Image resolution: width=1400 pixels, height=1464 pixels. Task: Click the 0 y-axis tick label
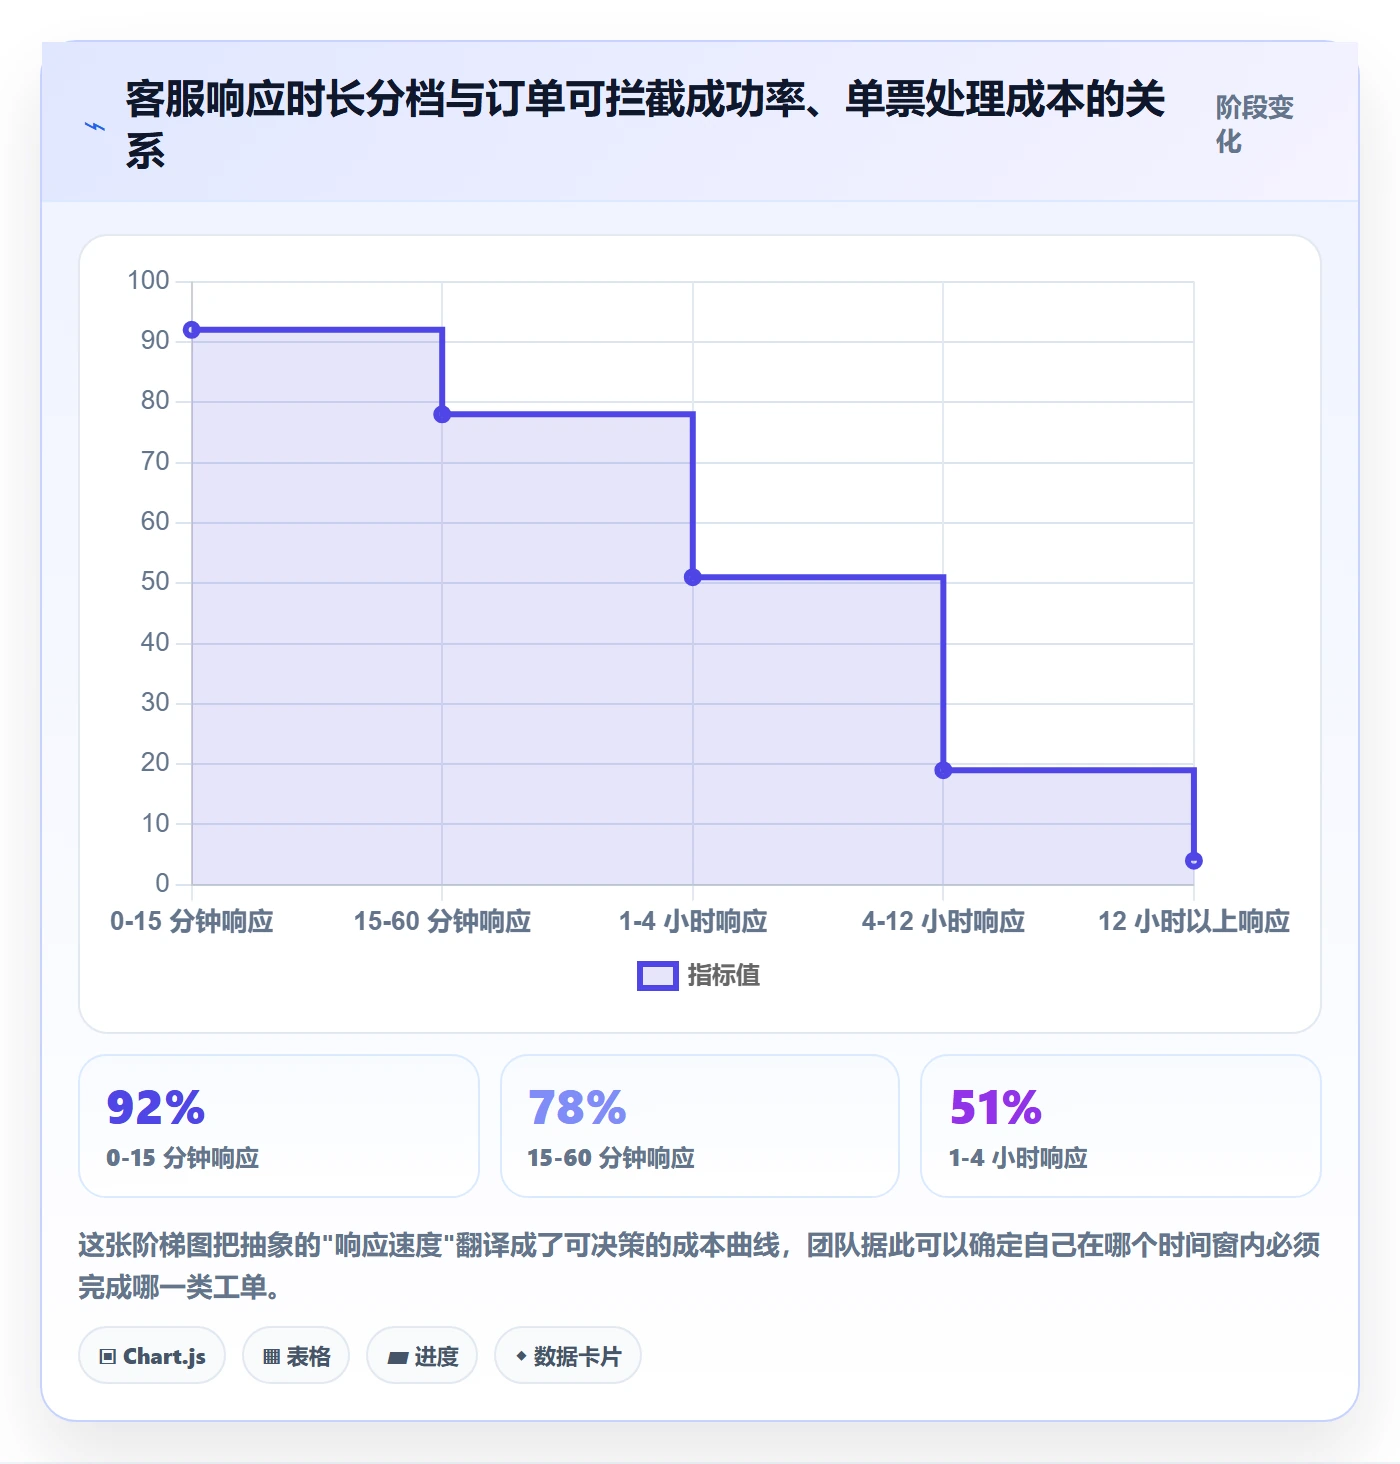pos(162,883)
